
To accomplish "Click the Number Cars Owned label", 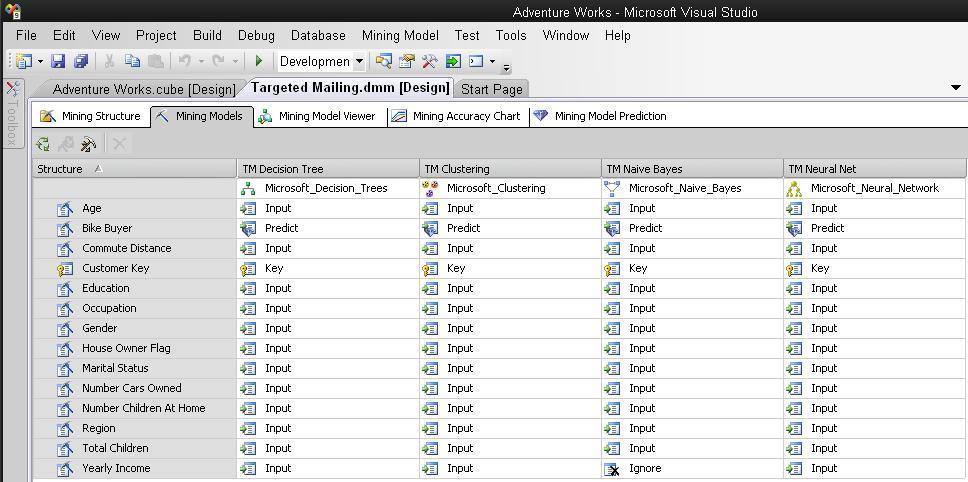I will [131, 388].
